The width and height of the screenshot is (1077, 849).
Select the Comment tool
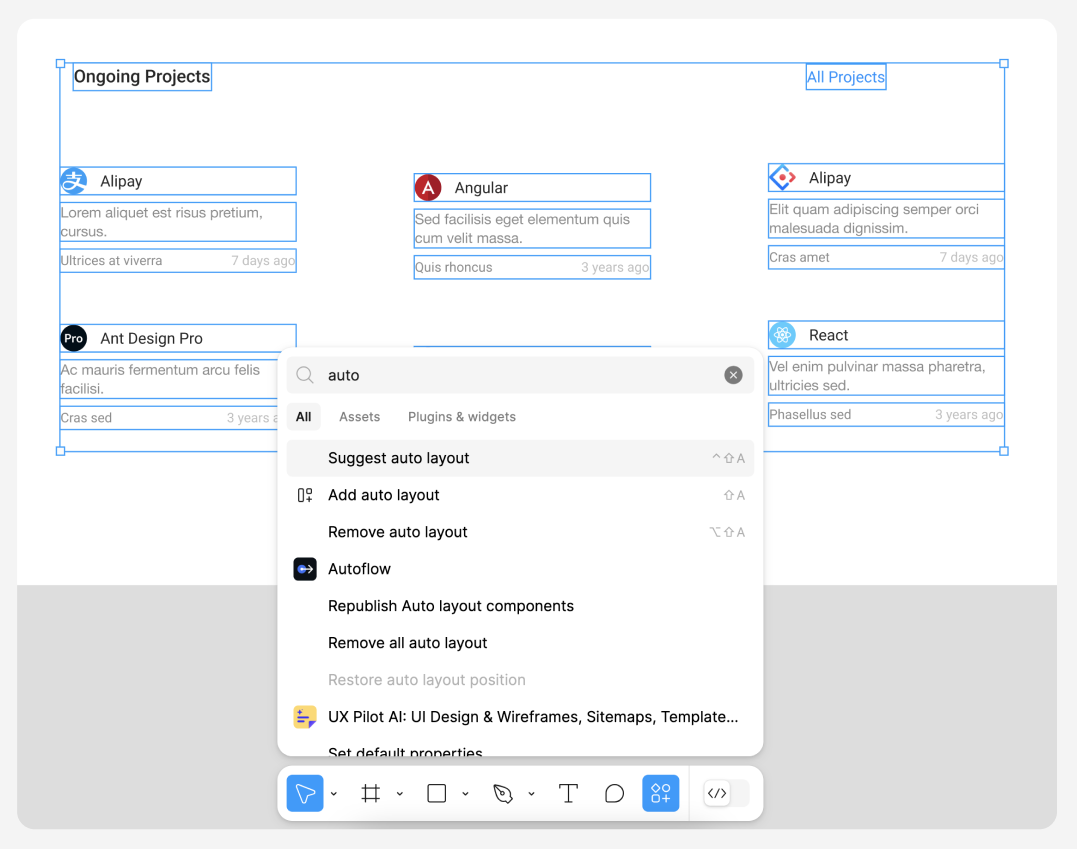tap(614, 793)
